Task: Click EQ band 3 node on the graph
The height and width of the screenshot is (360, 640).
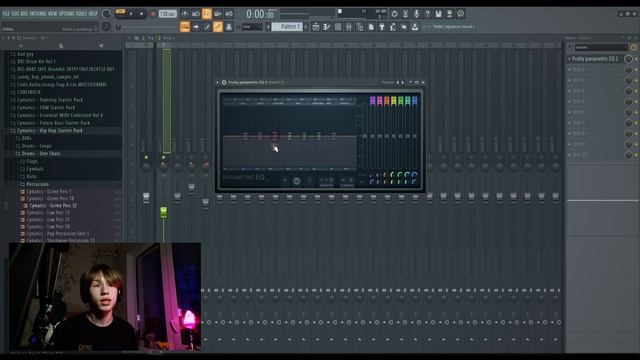Action: [x=275, y=136]
